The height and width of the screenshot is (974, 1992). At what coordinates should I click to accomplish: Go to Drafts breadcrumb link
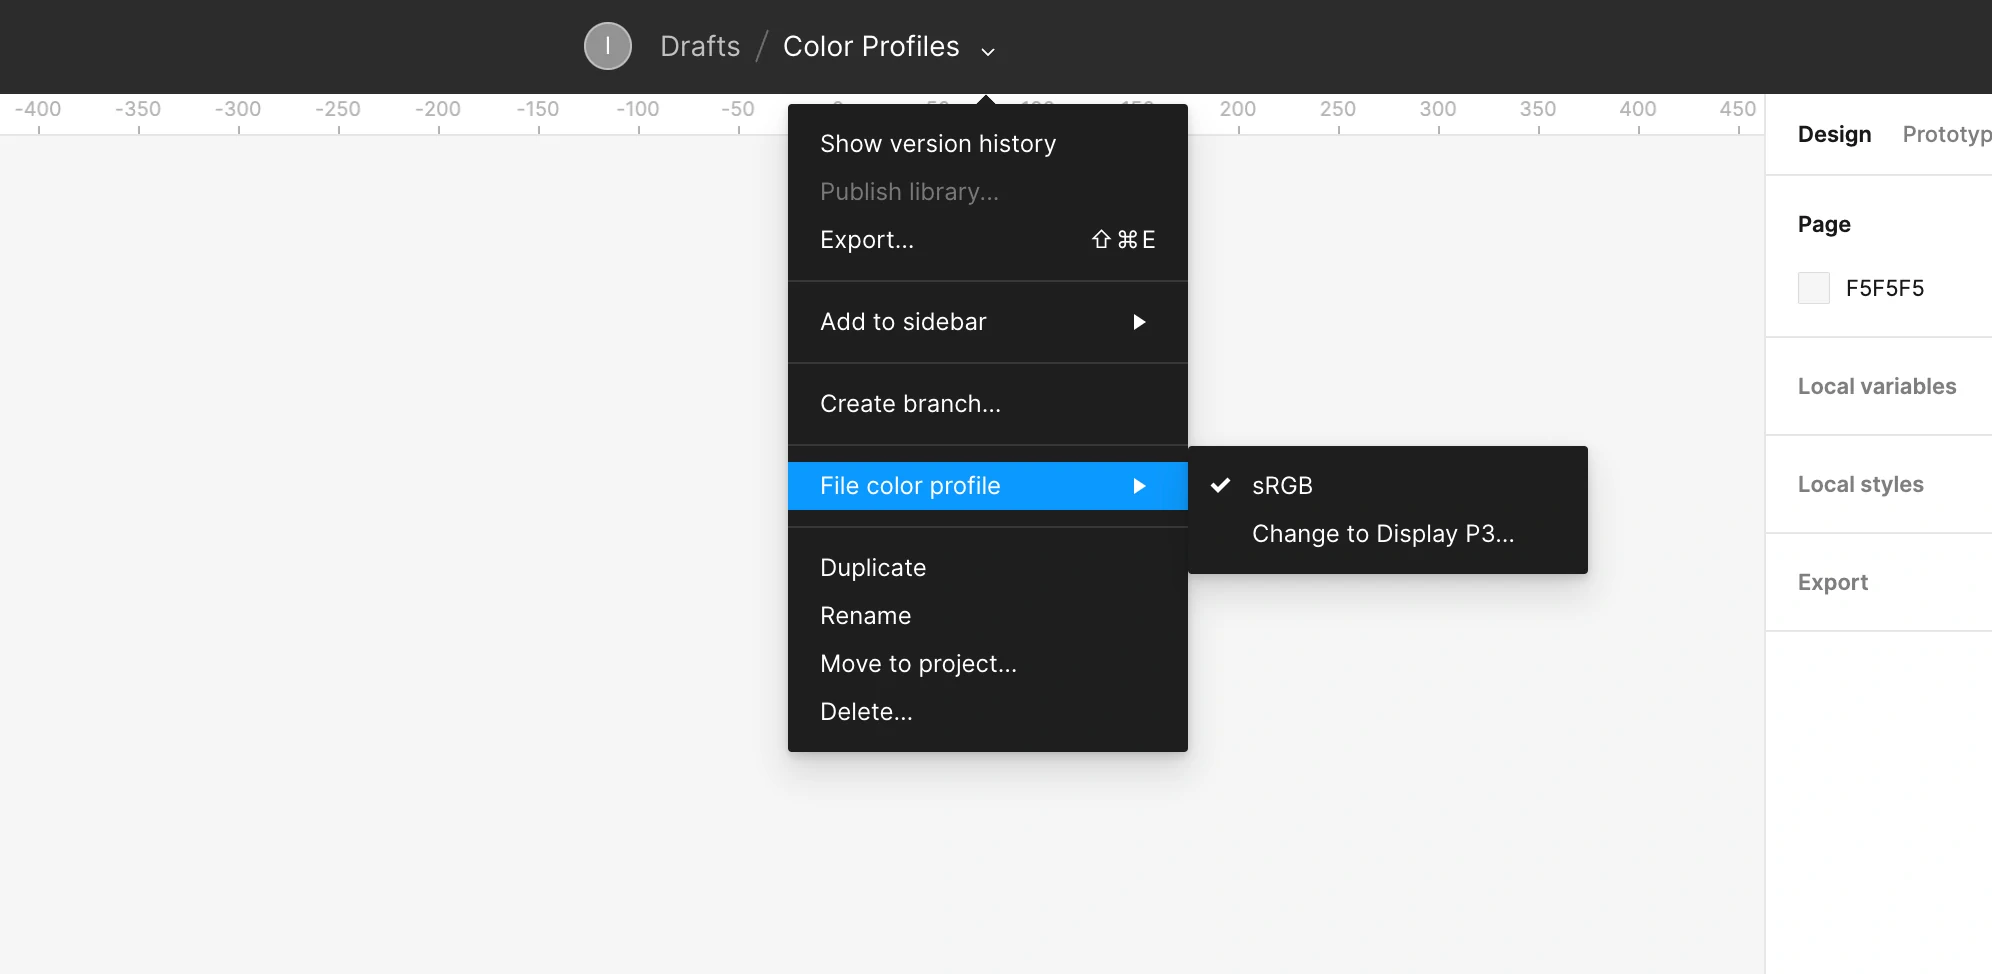(x=700, y=46)
